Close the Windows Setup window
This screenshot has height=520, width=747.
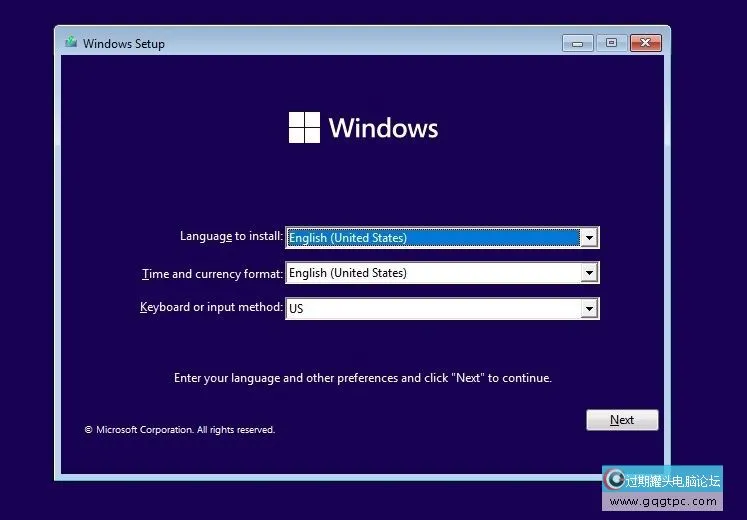pos(647,43)
